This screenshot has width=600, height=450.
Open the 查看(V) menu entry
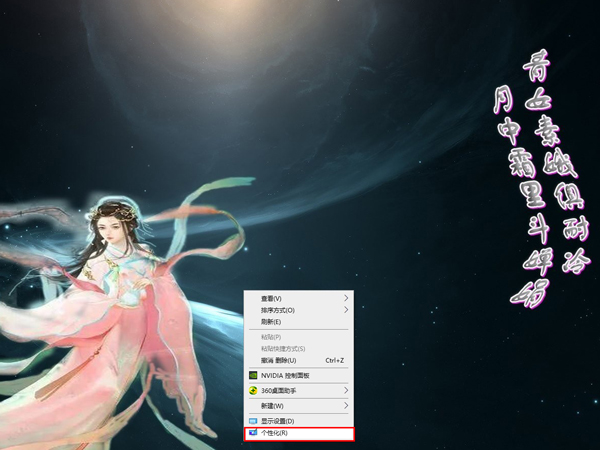tap(271, 298)
